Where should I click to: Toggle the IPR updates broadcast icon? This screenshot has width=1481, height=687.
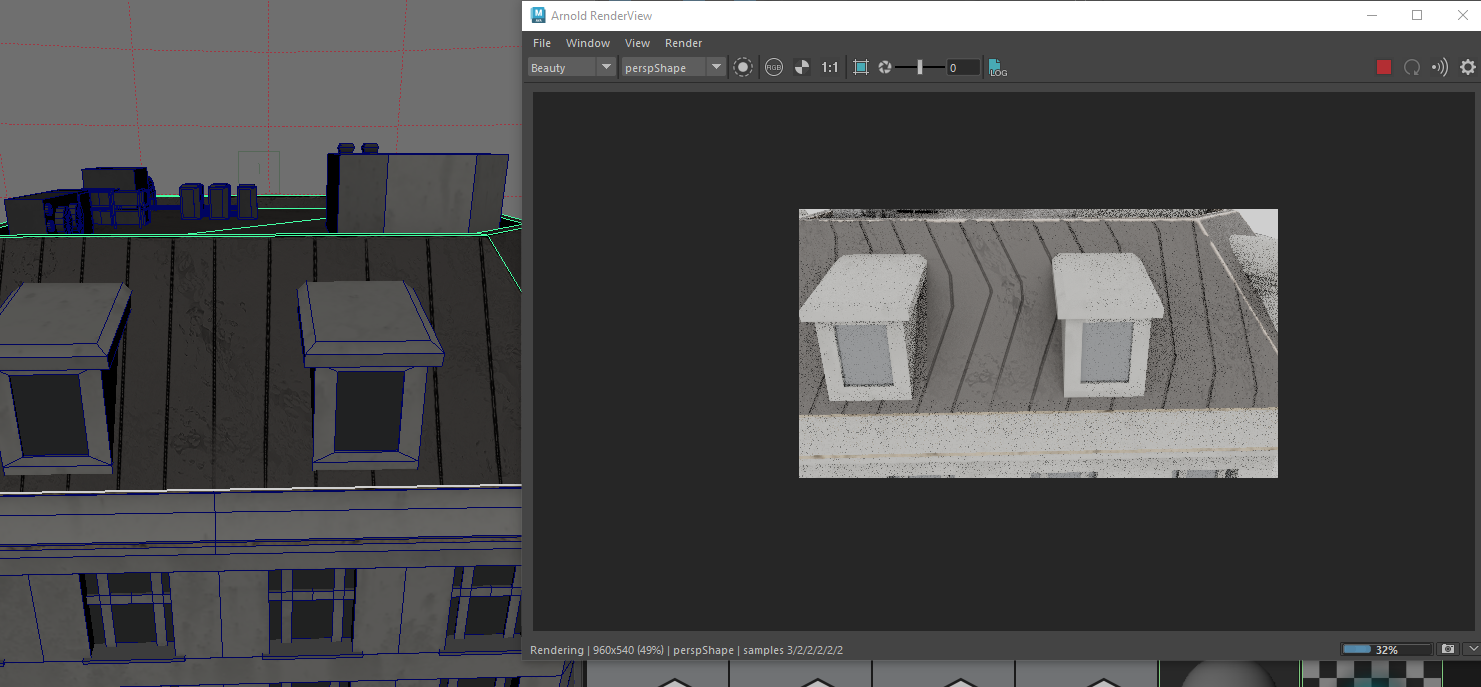click(x=1440, y=67)
